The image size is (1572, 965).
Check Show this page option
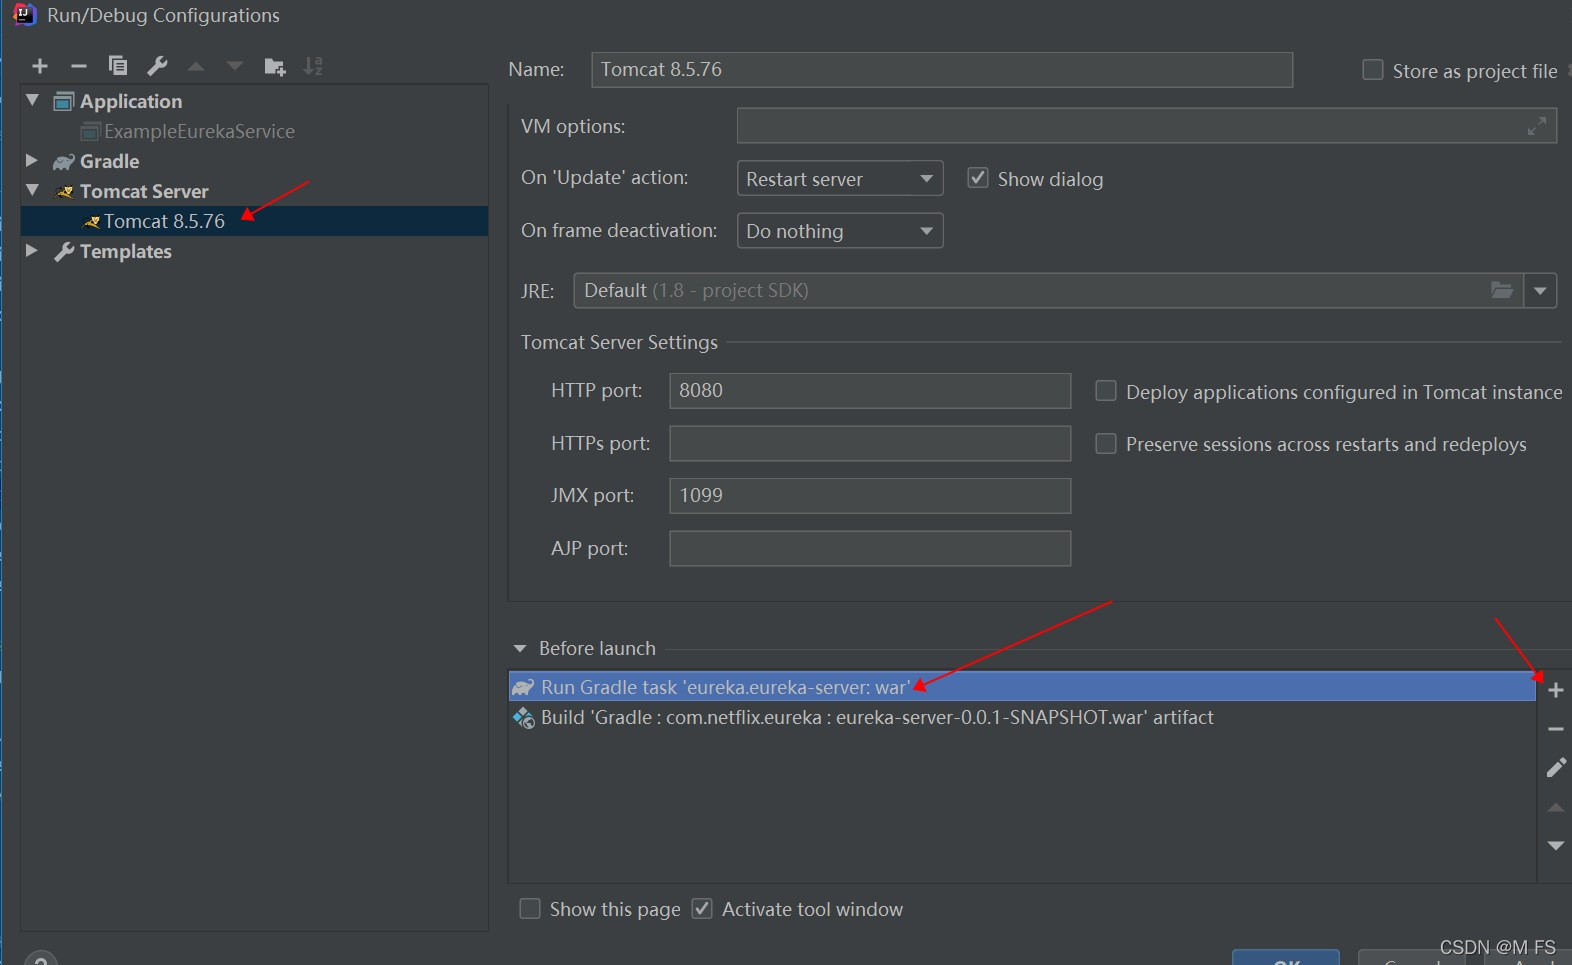click(530, 908)
